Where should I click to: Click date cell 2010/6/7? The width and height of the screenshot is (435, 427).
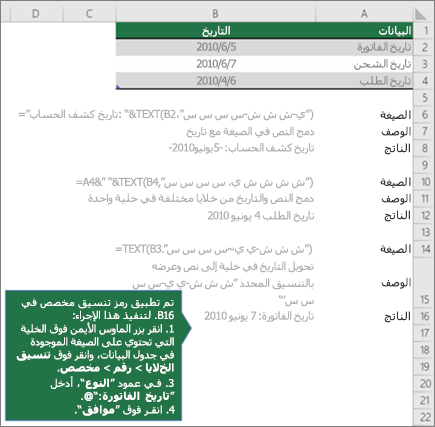pyautogui.click(x=216, y=64)
